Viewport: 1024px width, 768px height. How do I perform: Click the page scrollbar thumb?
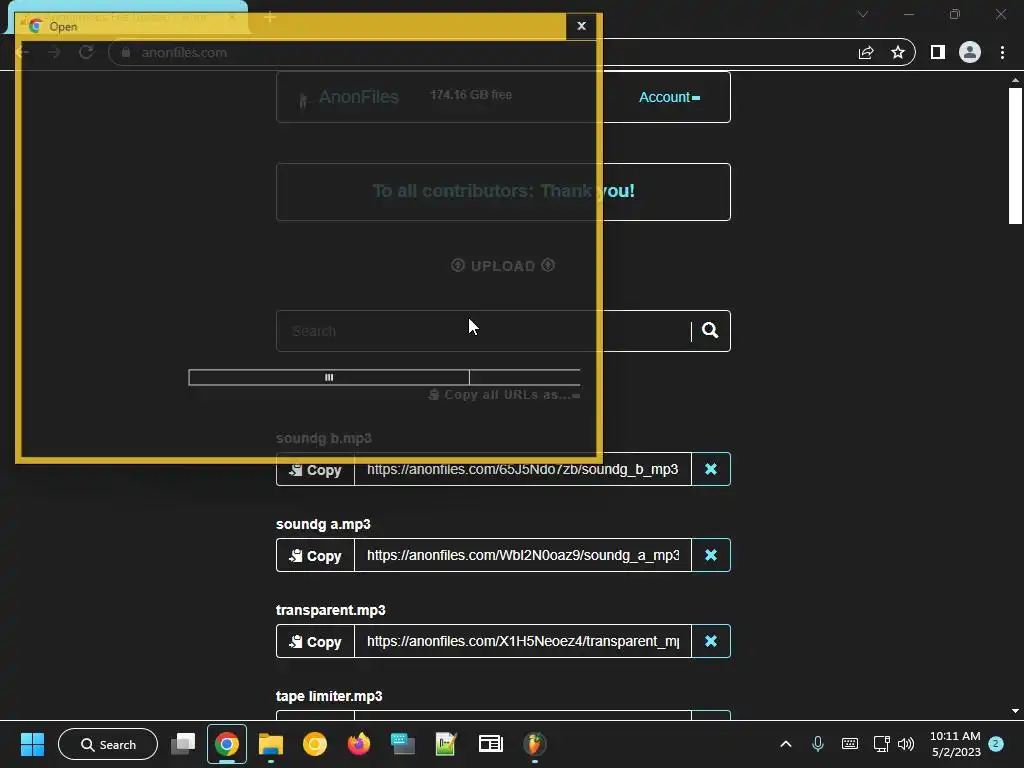(x=1015, y=155)
